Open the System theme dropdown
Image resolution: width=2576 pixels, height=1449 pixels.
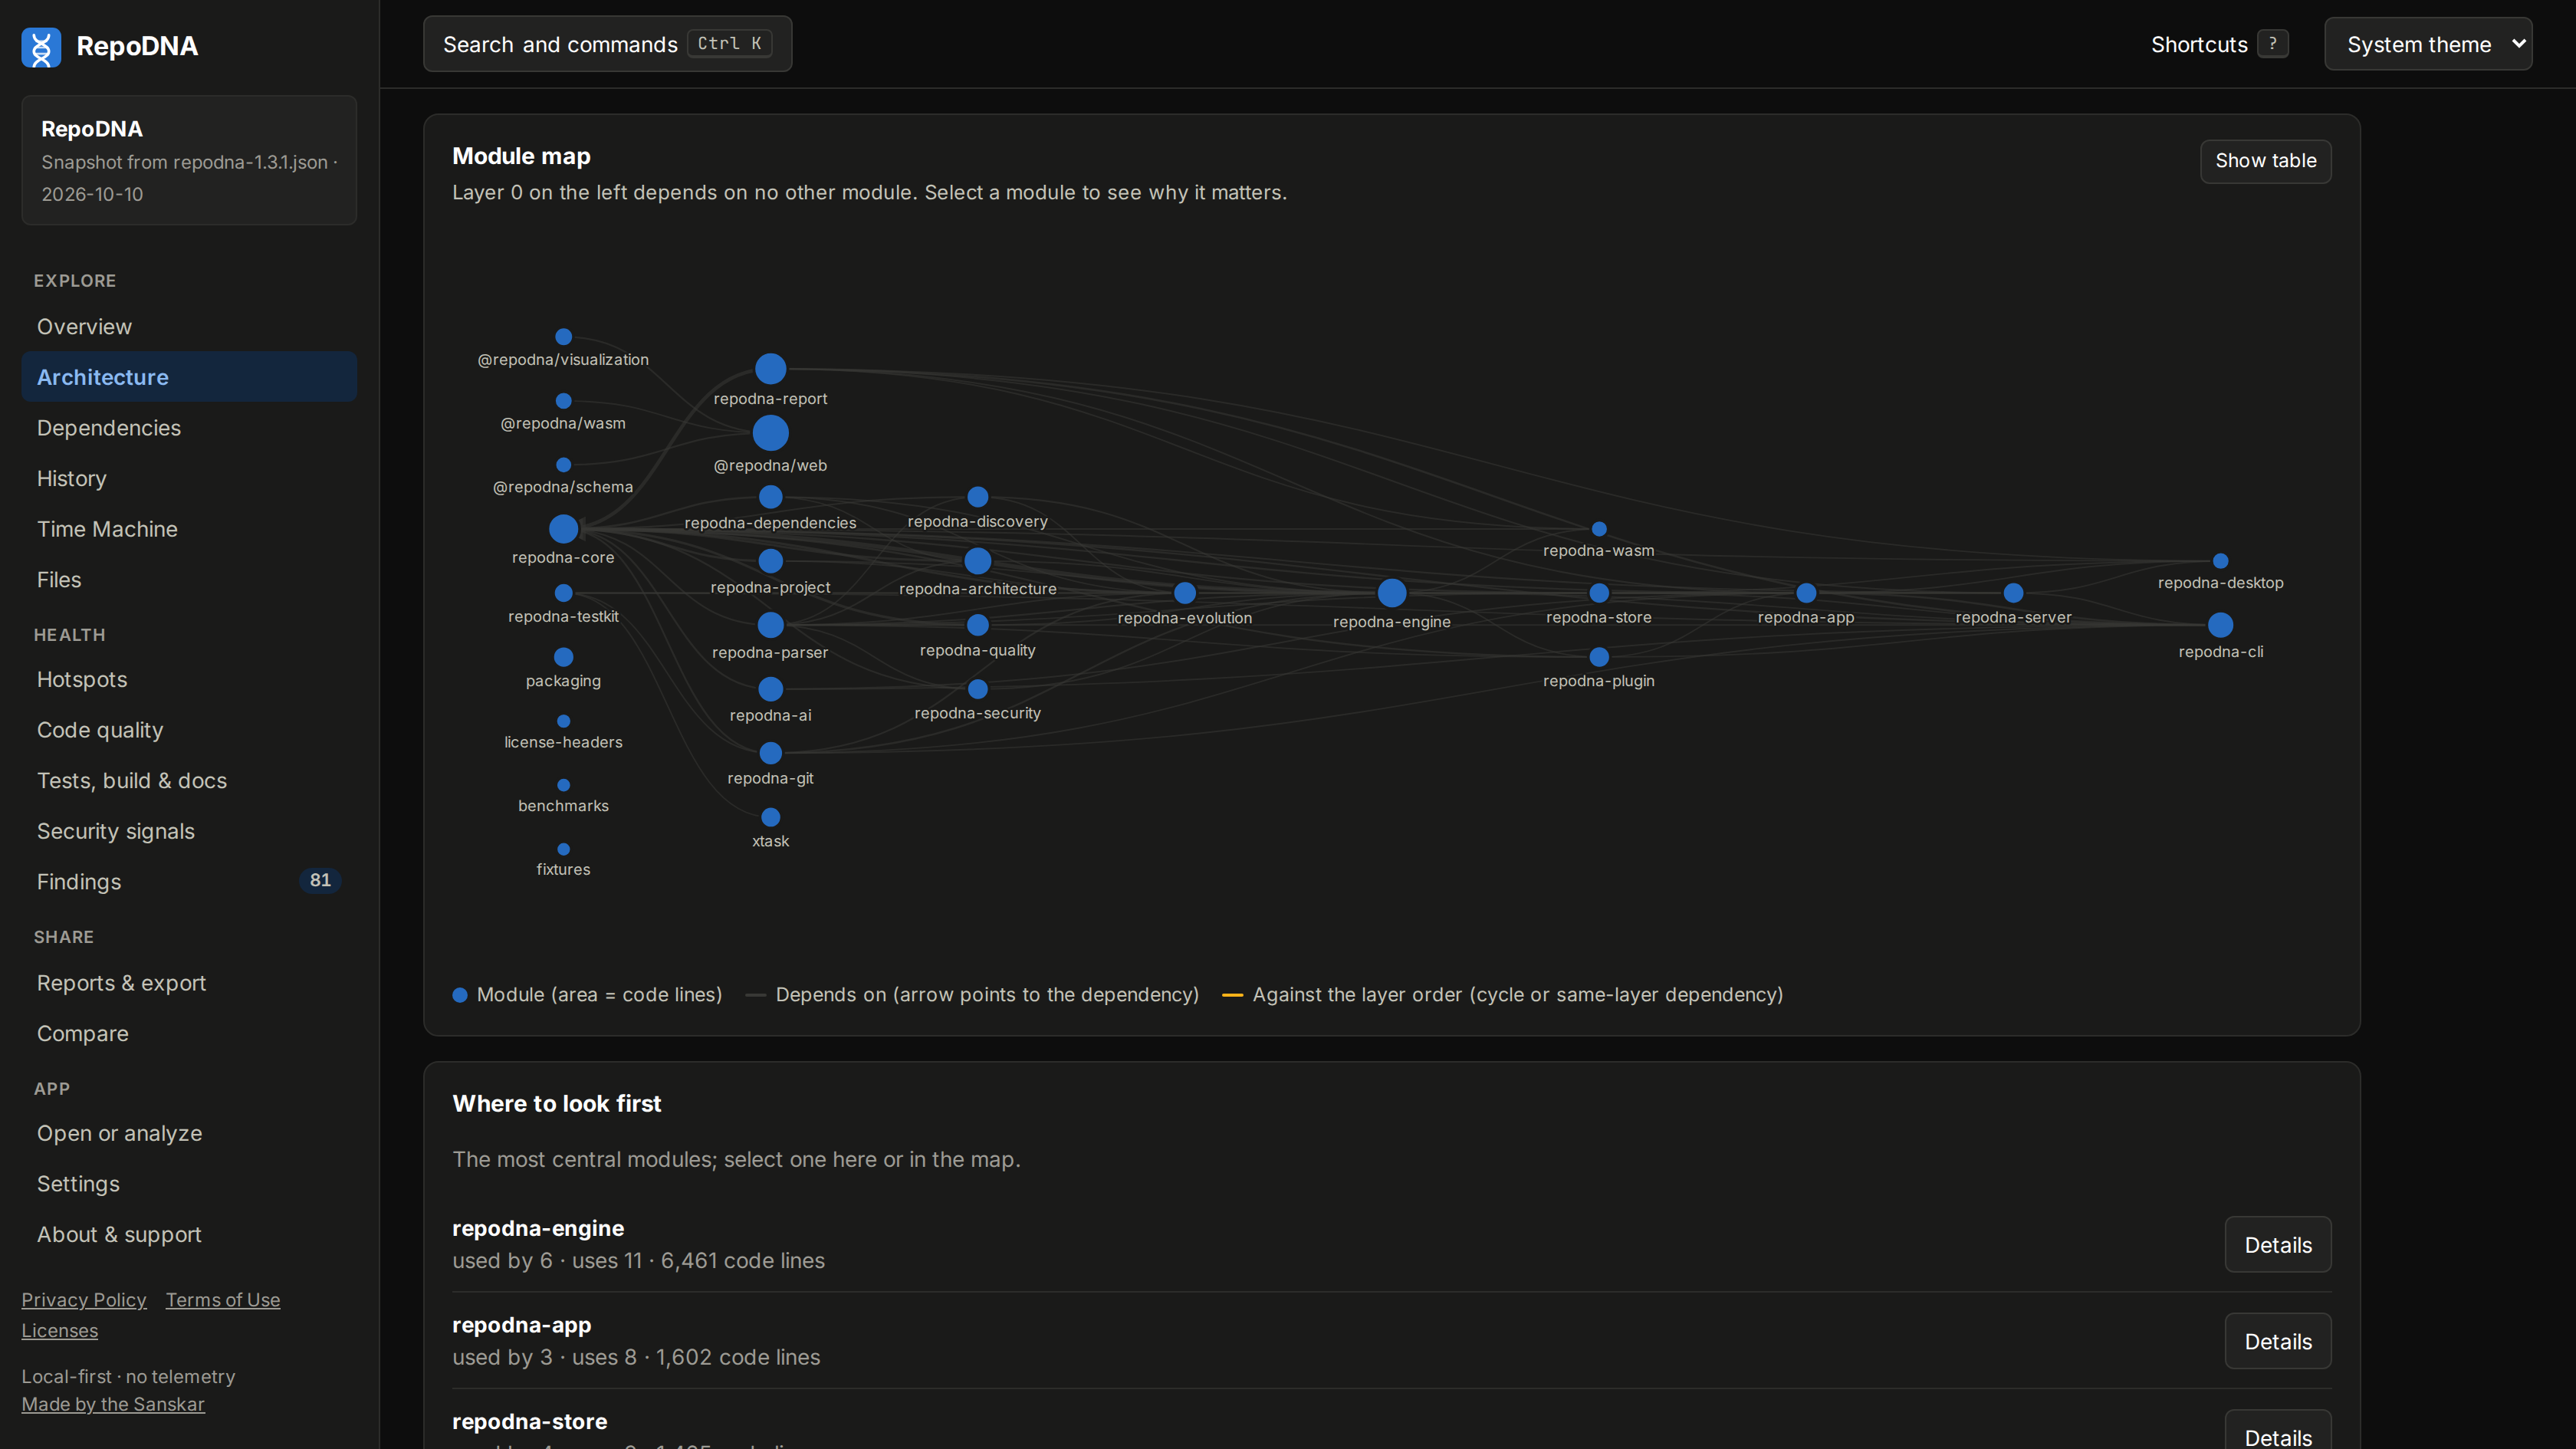(x=2427, y=44)
